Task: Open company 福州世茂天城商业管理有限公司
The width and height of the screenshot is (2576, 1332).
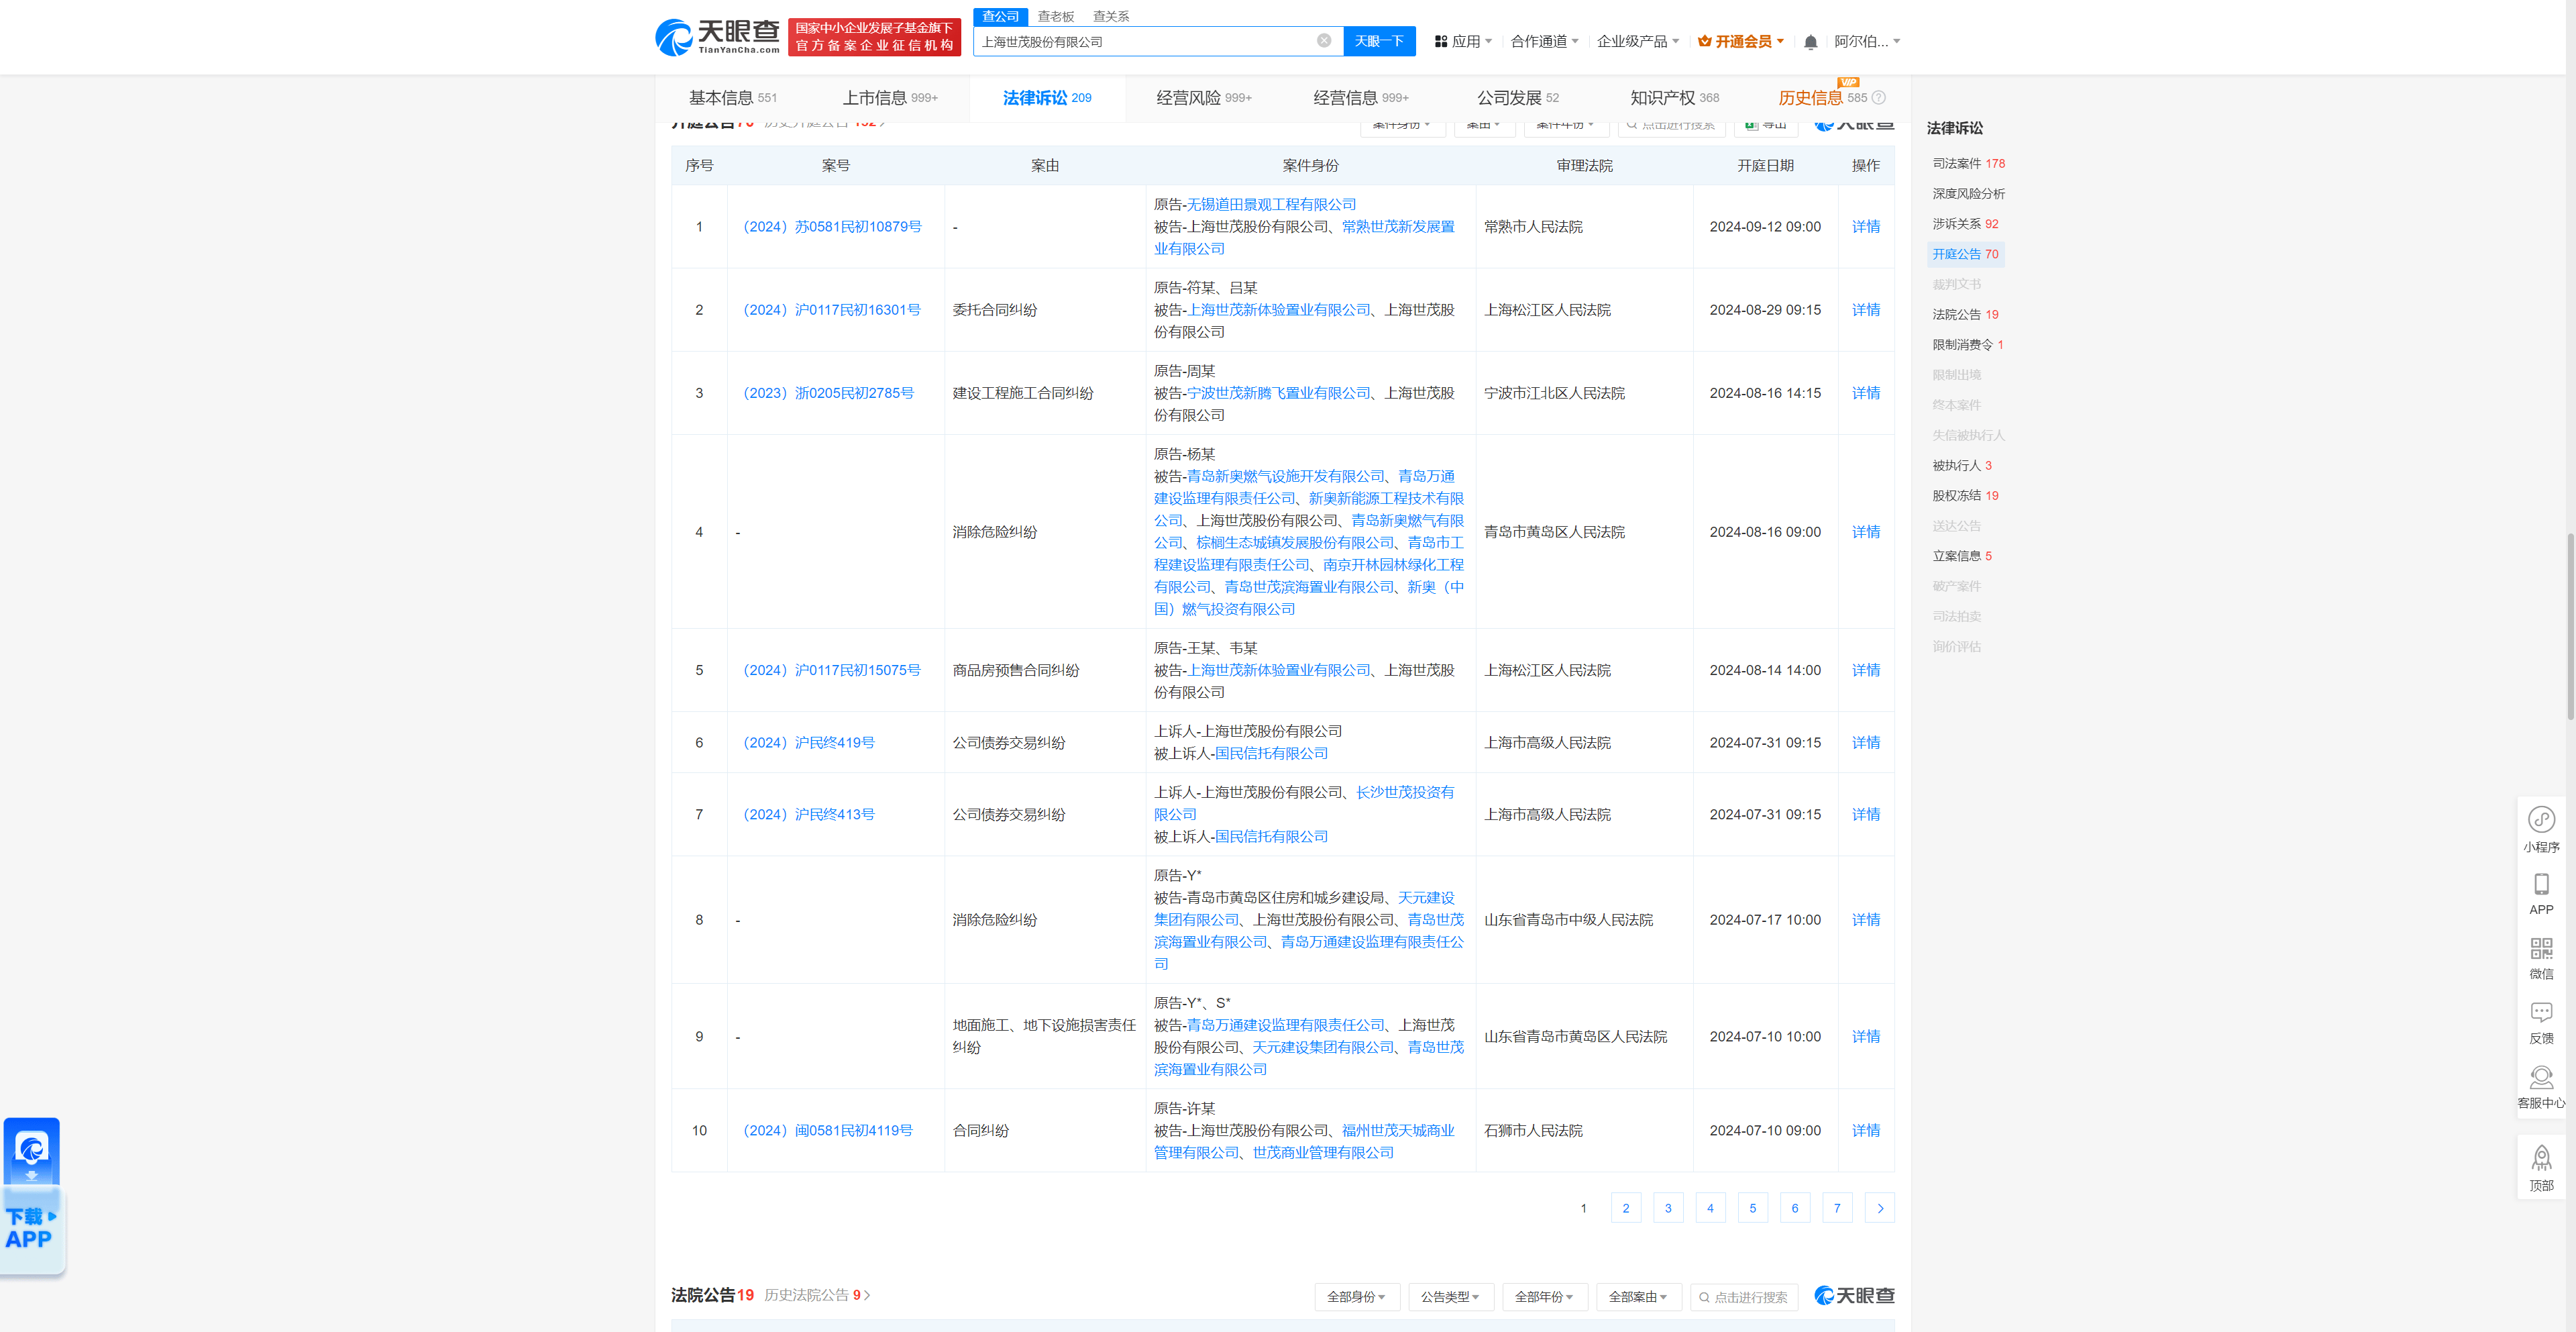Action: [1304, 1141]
